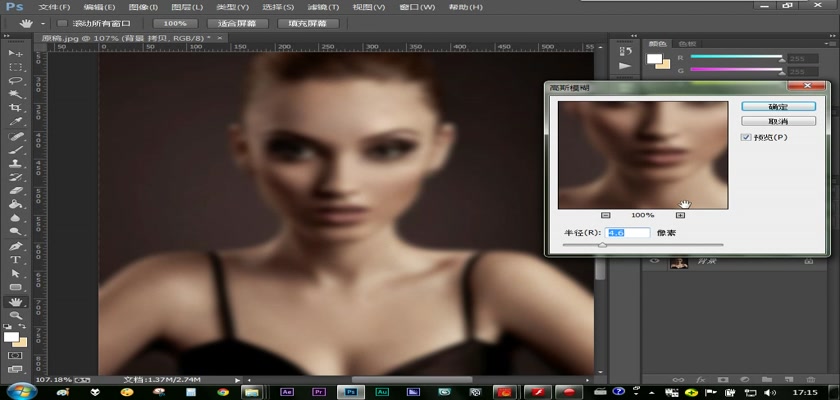Select the Rectangle shape tool
840x400 pixels.
click(x=16, y=287)
